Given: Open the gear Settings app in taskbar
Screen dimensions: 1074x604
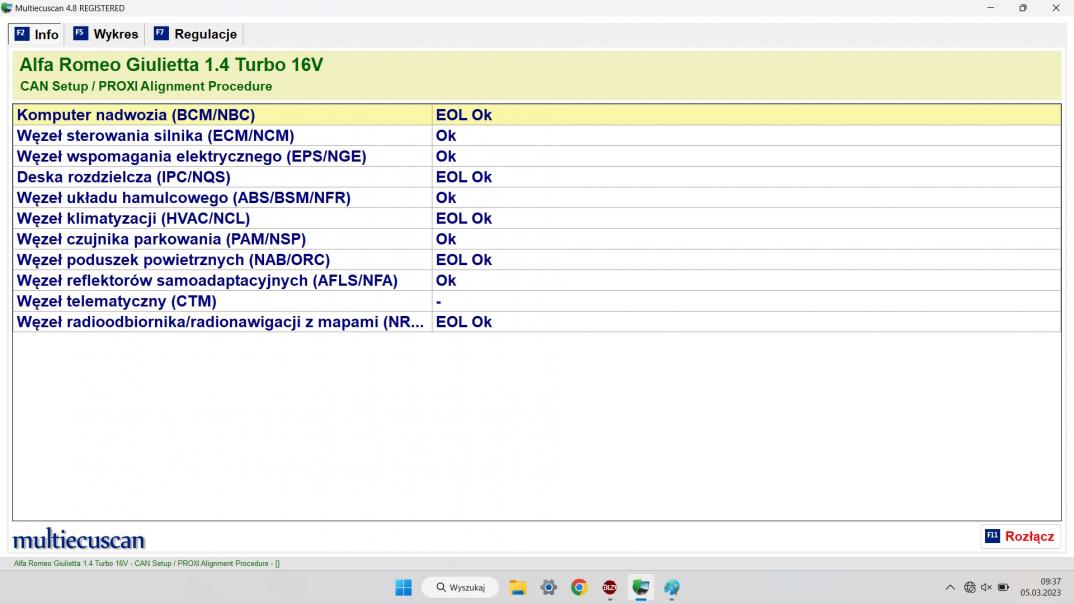Looking at the screenshot, I should [x=549, y=588].
